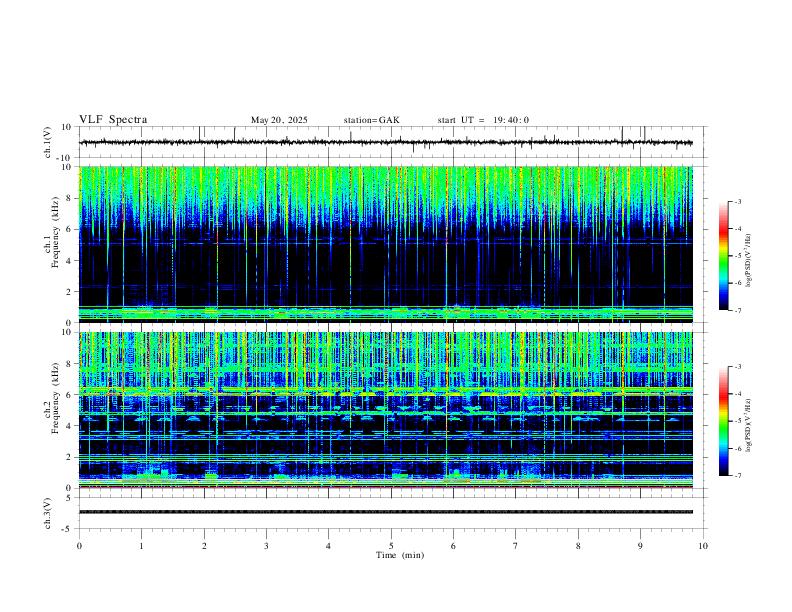The width and height of the screenshot is (792, 612).
Task: Click tick label "6" on the time axis
Action: coord(453,546)
